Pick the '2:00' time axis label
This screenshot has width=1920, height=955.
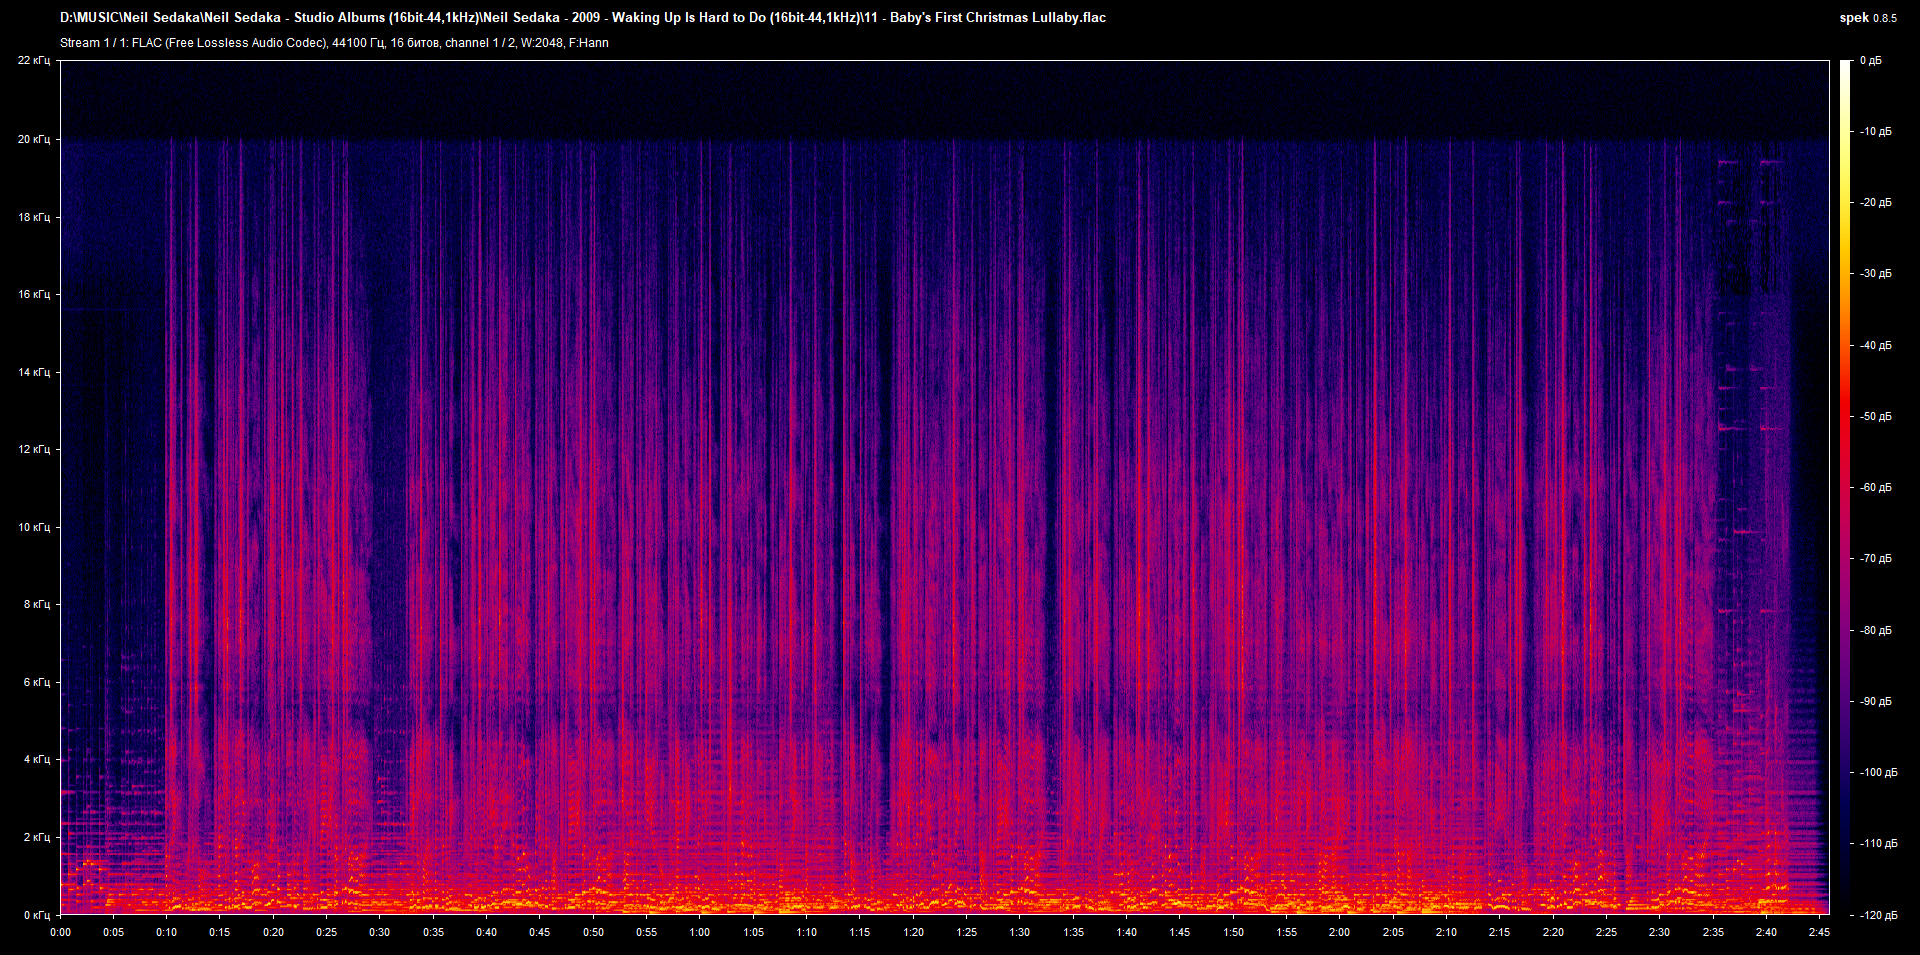click(x=1340, y=932)
